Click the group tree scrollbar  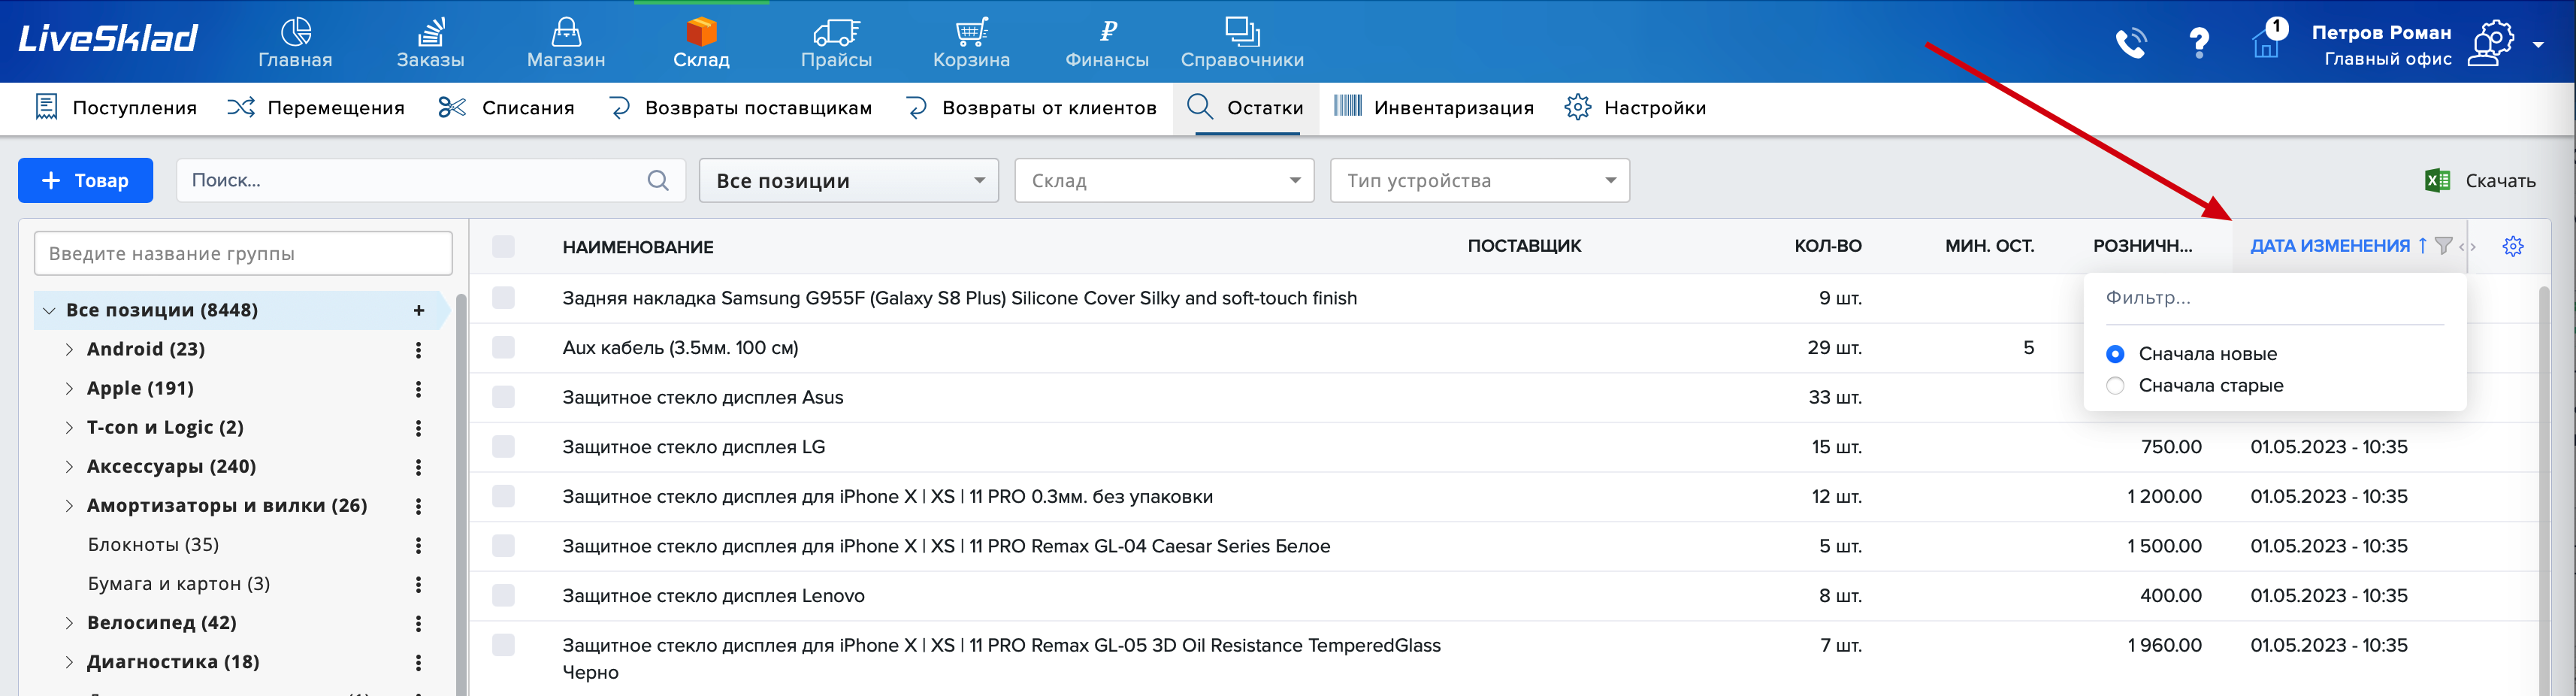click(461, 495)
